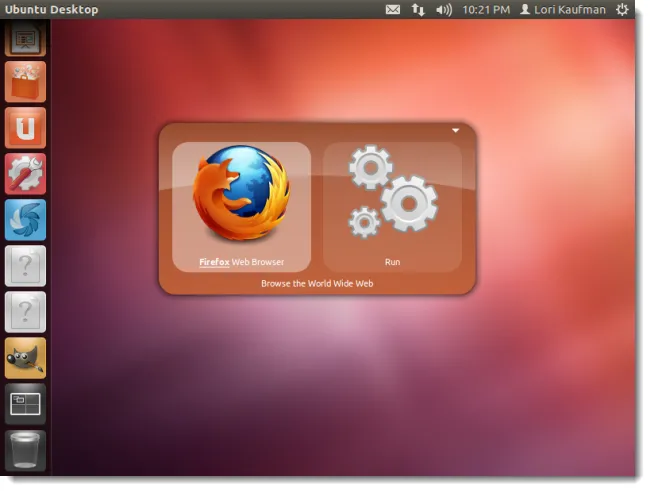
Task: Open the partially hidden top launcher icon
Action: click(x=25, y=40)
